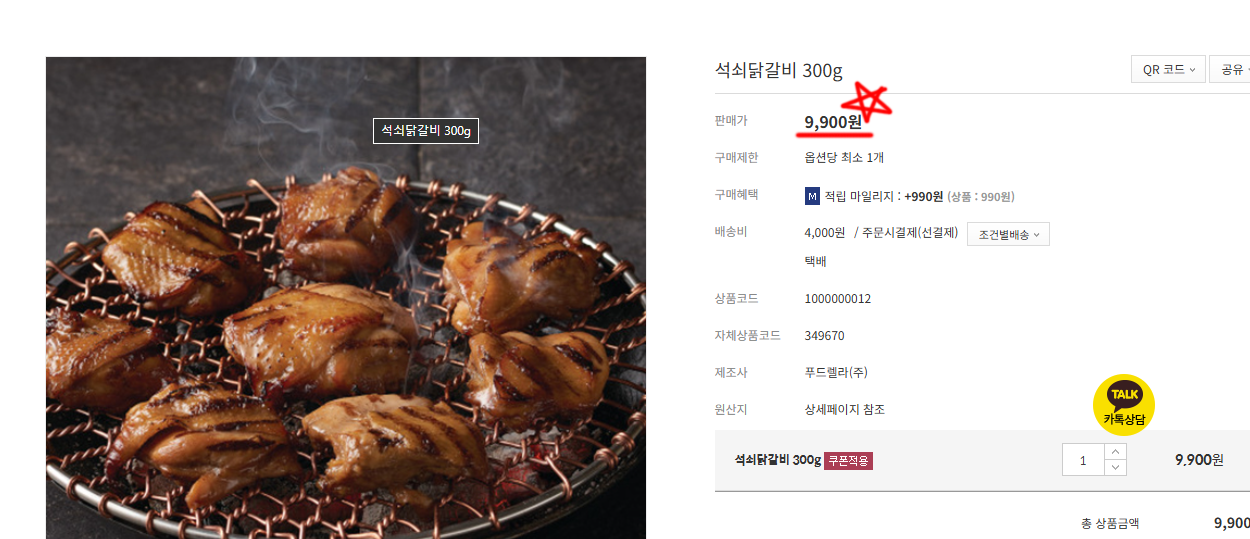Image resolution: width=1250 pixels, height=539 pixels.
Task: Click product code 1000000012
Action: tap(838, 298)
